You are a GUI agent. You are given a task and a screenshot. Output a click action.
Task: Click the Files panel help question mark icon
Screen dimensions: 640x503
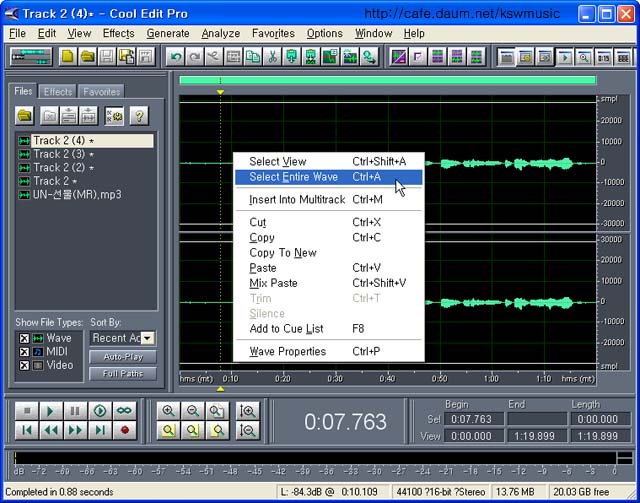(x=139, y=116)
